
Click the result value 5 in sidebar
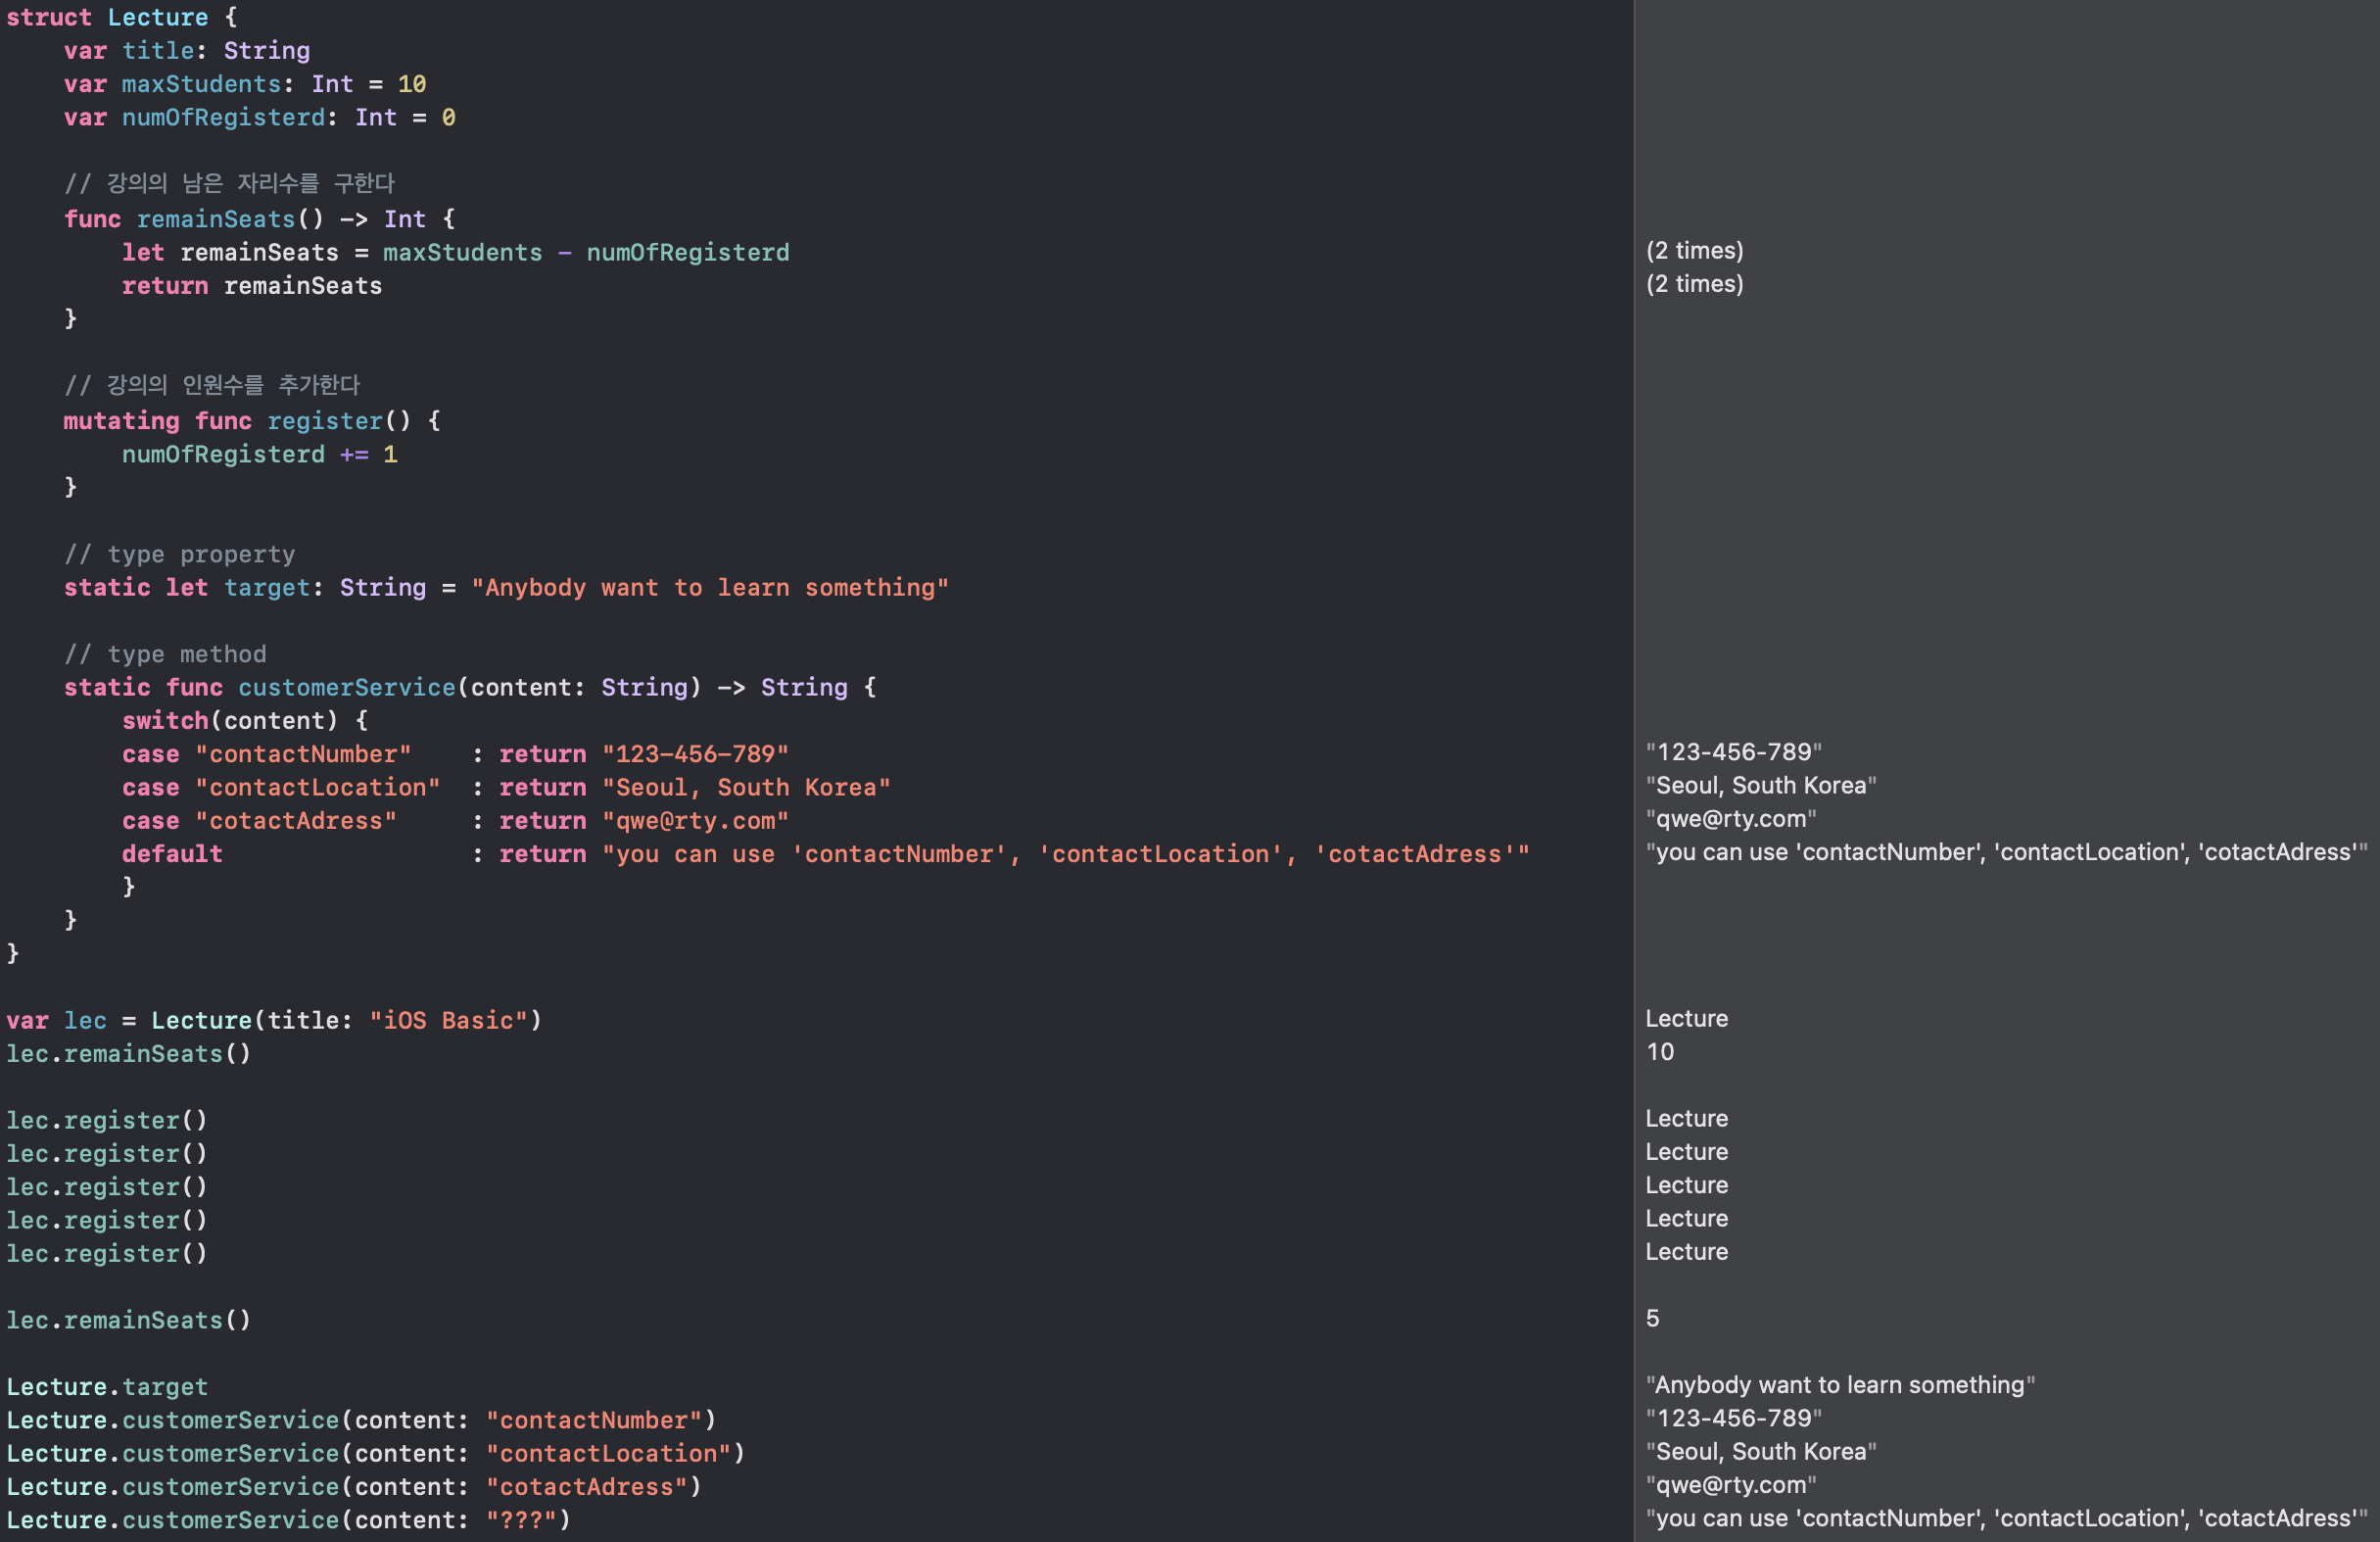pos(1652,1318)
